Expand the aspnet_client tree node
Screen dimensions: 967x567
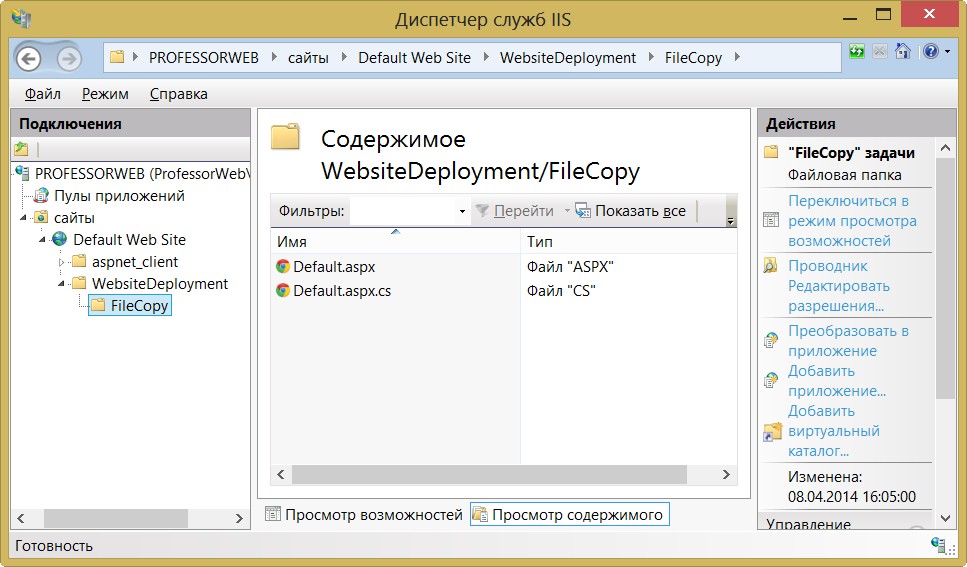point(61,262)
